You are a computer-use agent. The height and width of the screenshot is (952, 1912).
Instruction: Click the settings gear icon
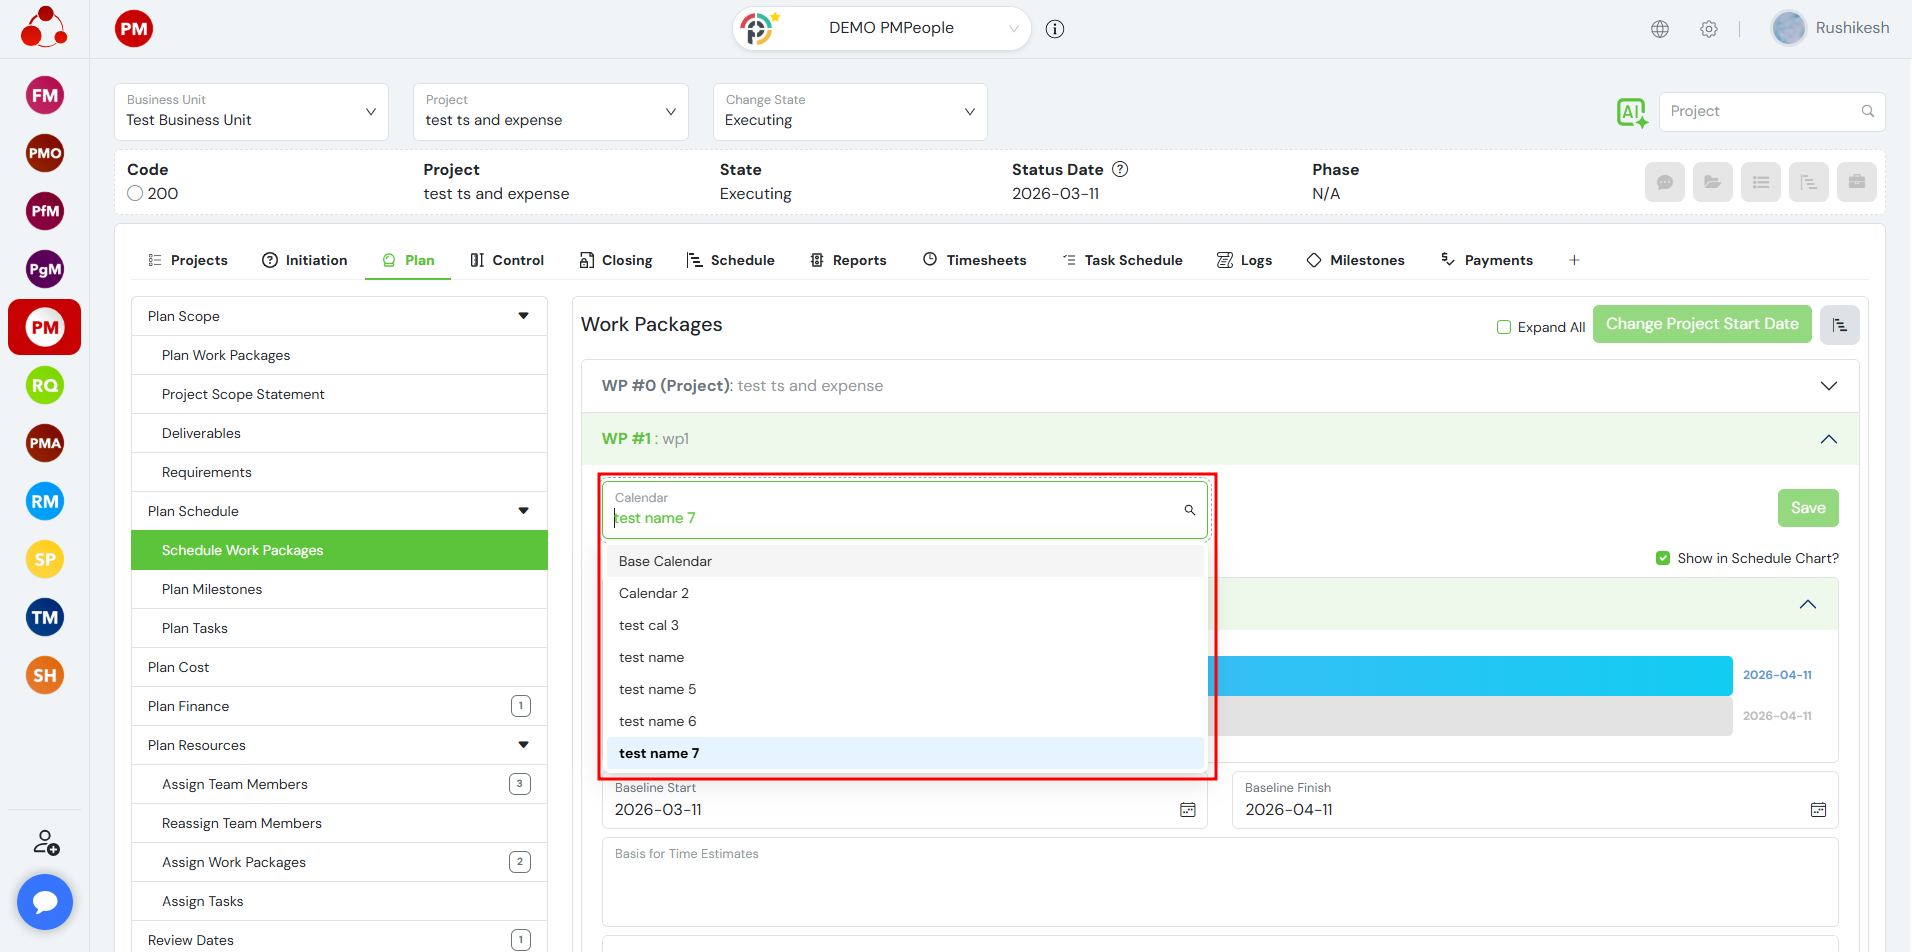pos(1709,29)
